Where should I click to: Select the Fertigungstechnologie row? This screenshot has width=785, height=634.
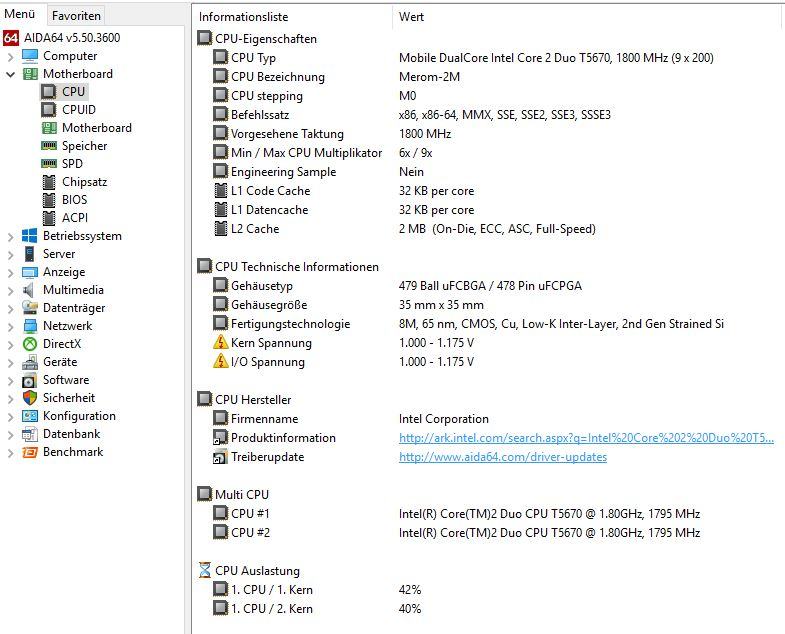(488, 324)
